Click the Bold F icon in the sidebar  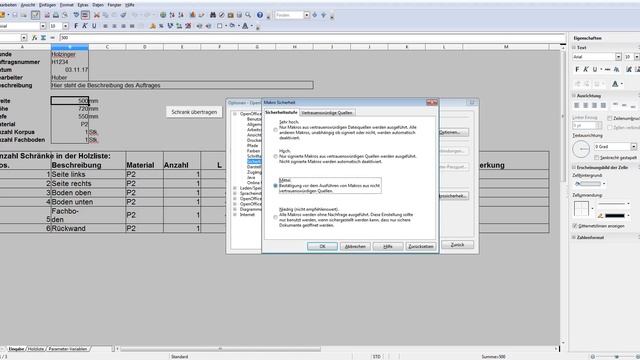(x=577, y=69)
